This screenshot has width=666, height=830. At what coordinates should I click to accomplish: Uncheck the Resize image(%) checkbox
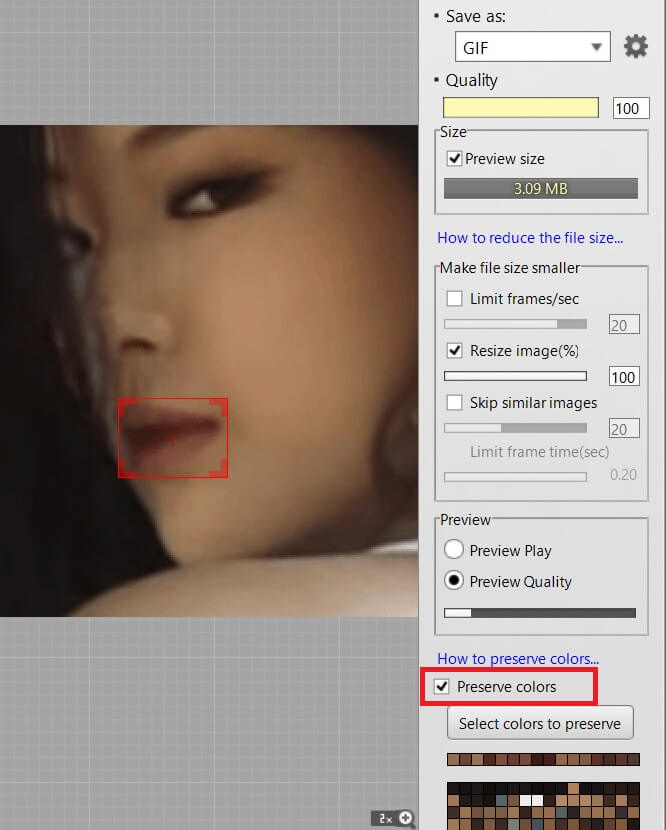tap(454, 351)
